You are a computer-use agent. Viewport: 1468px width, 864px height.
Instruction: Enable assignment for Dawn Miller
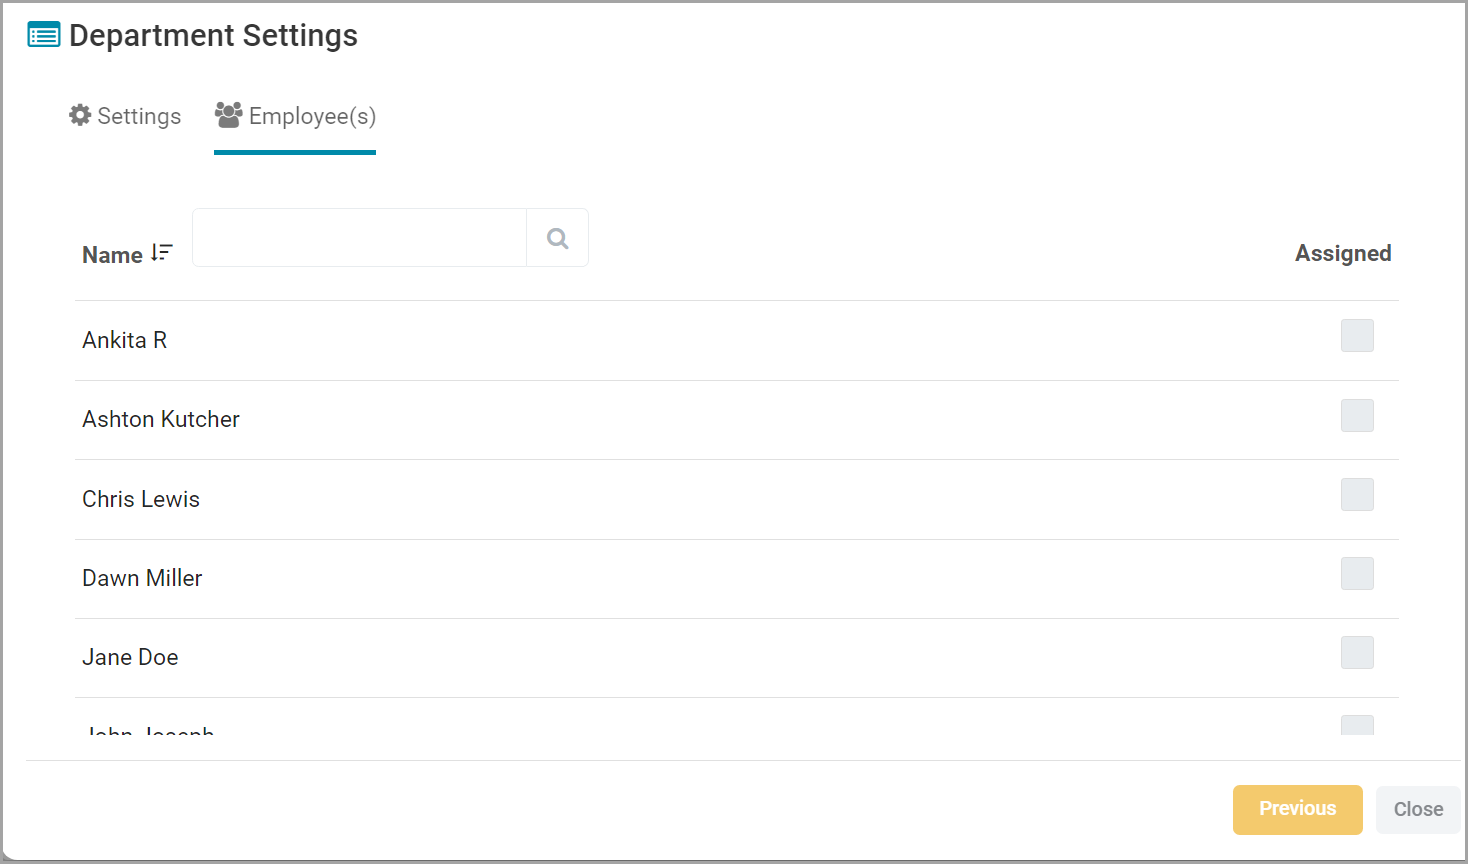(x=1357, y=573)
